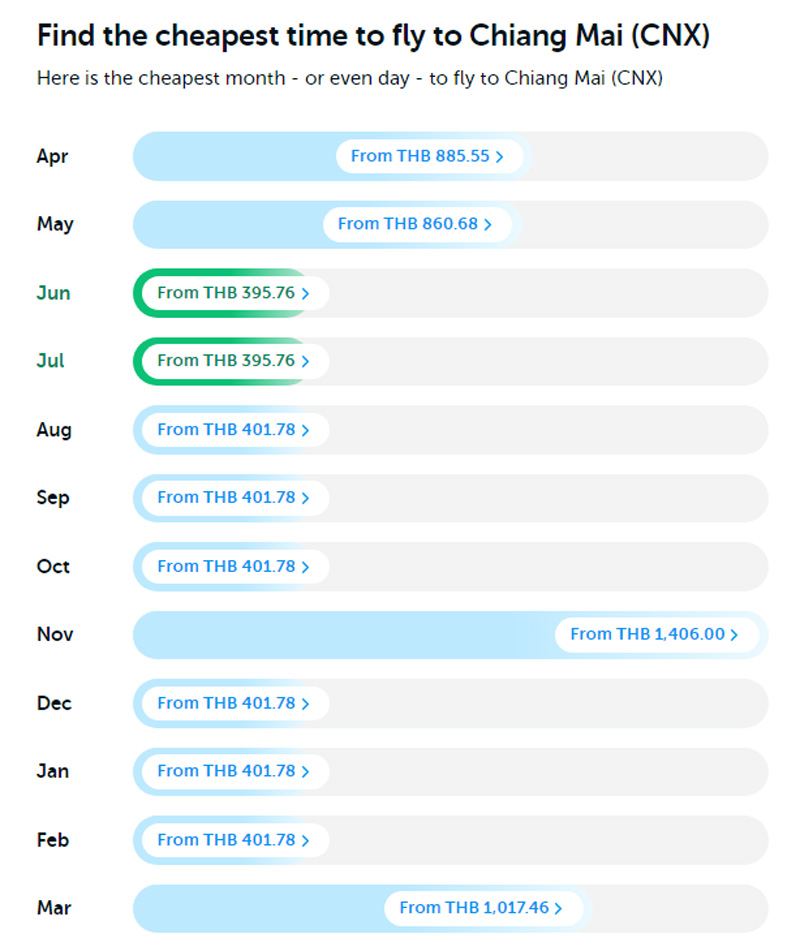
Task: Choose July fare From THB 395.76
Action: point(226,362)
